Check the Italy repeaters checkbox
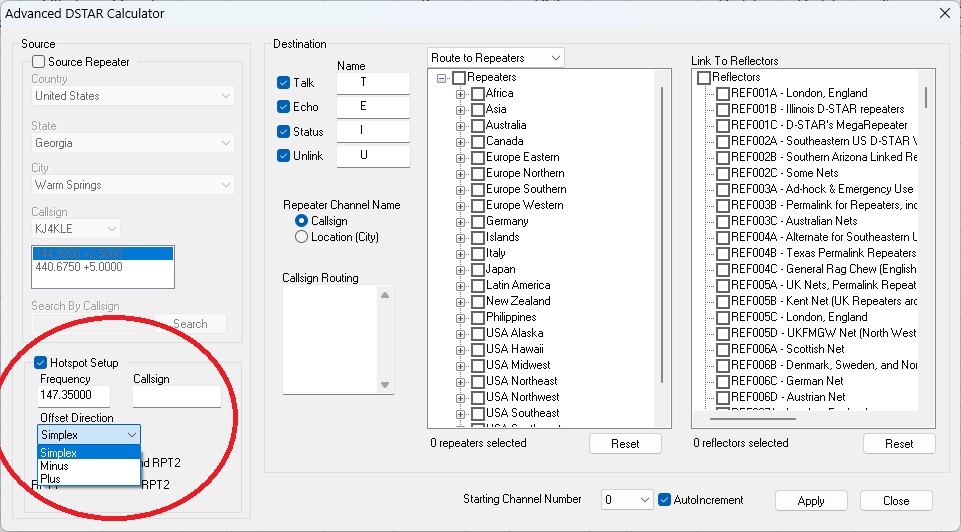The width and height of the screenshot is (961, 532). click(478, 254)
